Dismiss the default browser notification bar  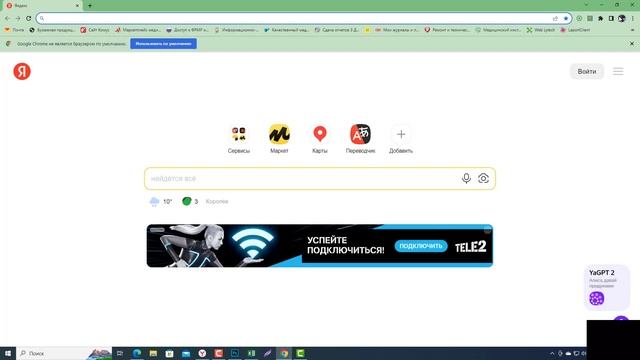[x=632, y=44]
